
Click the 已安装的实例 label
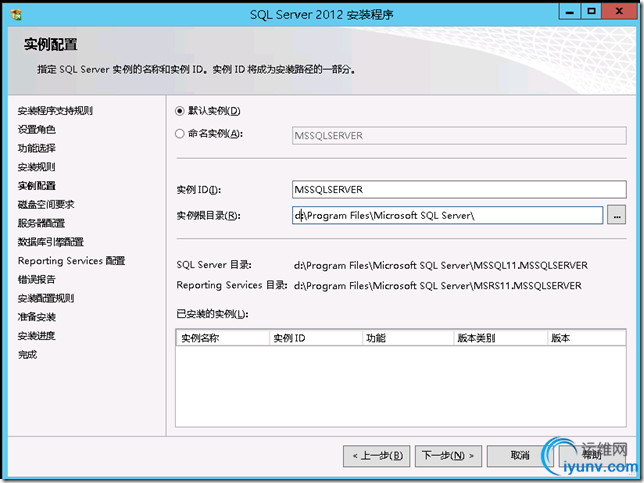212,314
